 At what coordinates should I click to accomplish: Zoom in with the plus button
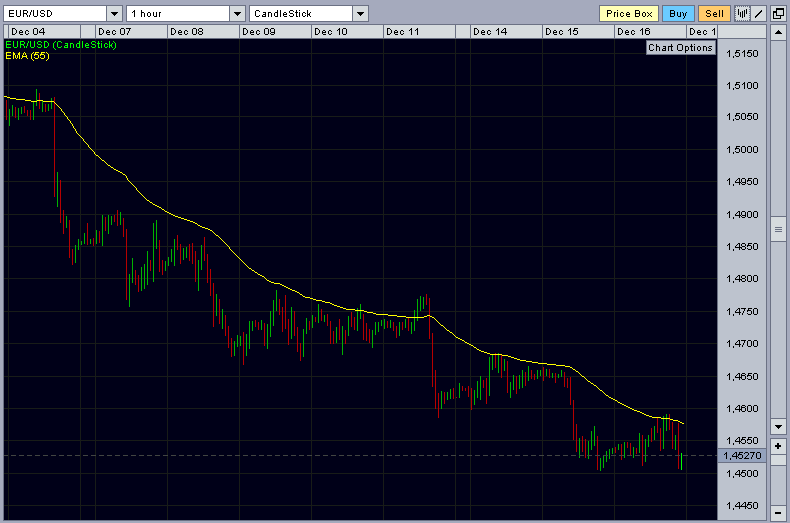coord(778,446)
